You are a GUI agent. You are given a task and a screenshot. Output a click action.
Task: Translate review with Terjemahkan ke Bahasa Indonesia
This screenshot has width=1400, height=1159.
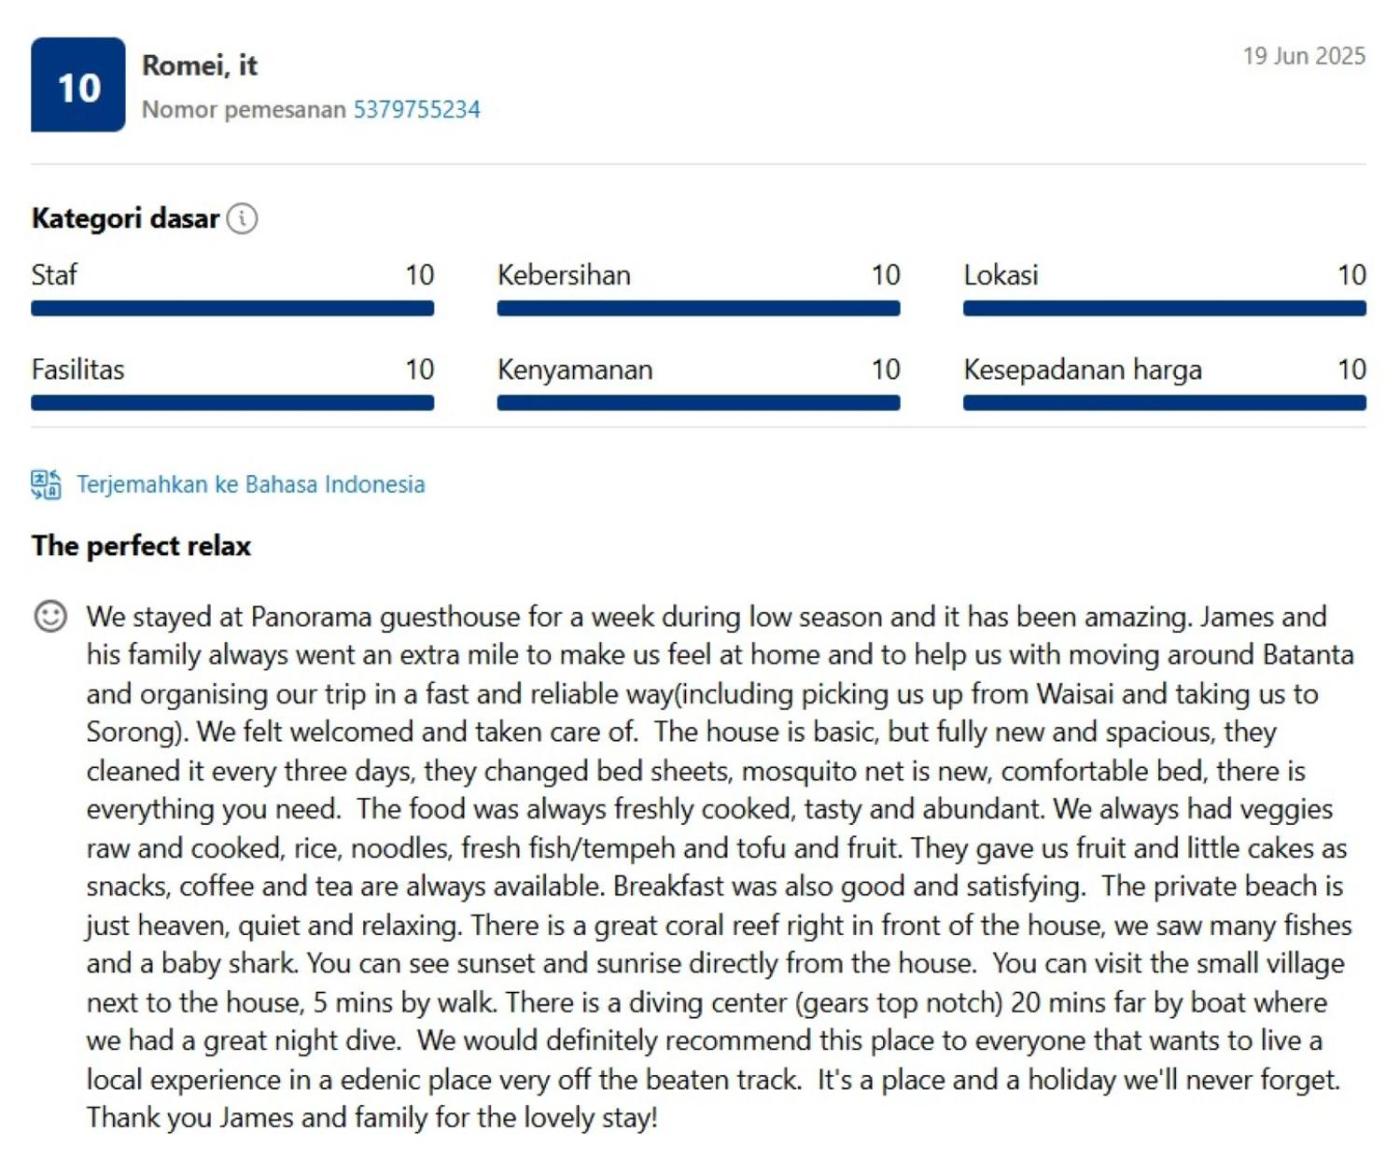click(x=250, y=485)
